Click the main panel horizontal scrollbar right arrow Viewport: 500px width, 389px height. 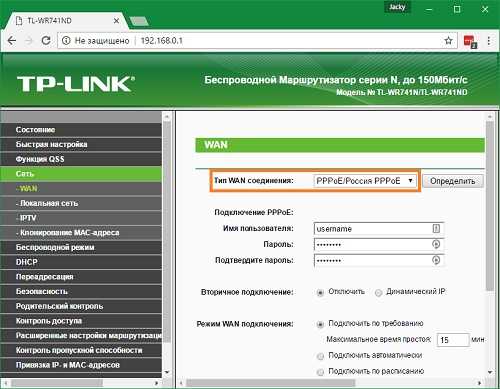pos(479,383)
